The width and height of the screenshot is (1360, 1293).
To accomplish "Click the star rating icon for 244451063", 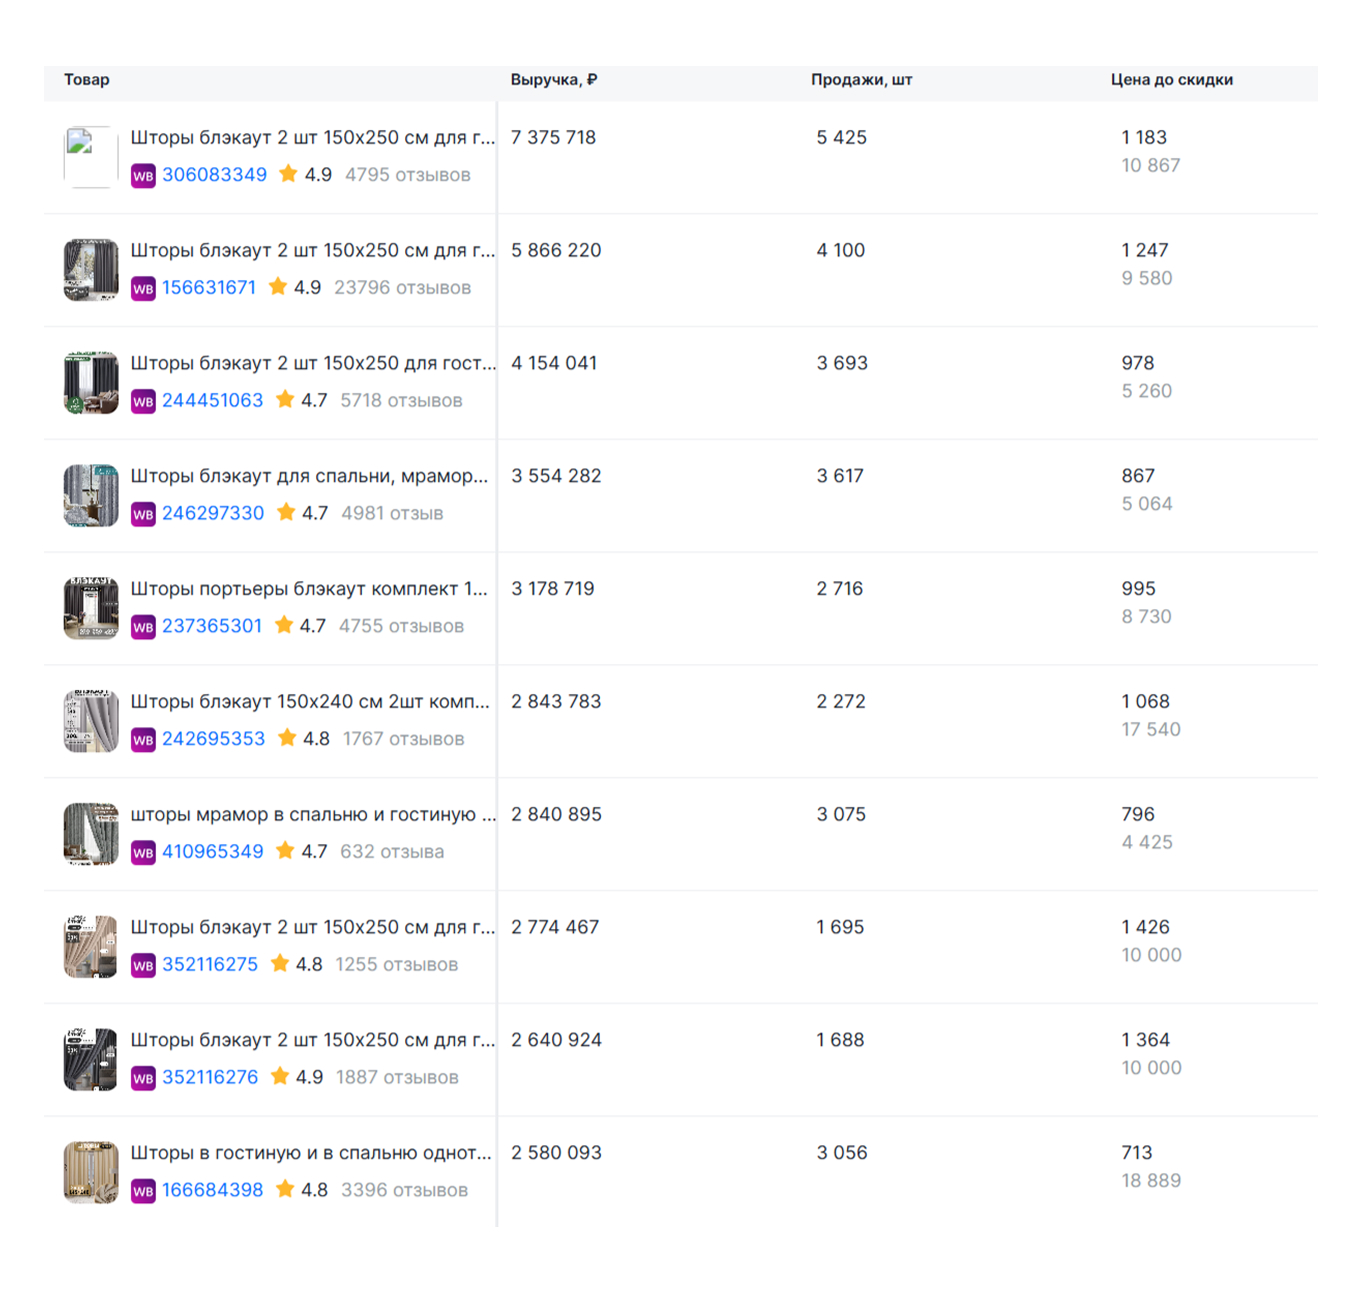I will [x=285, y=400].
